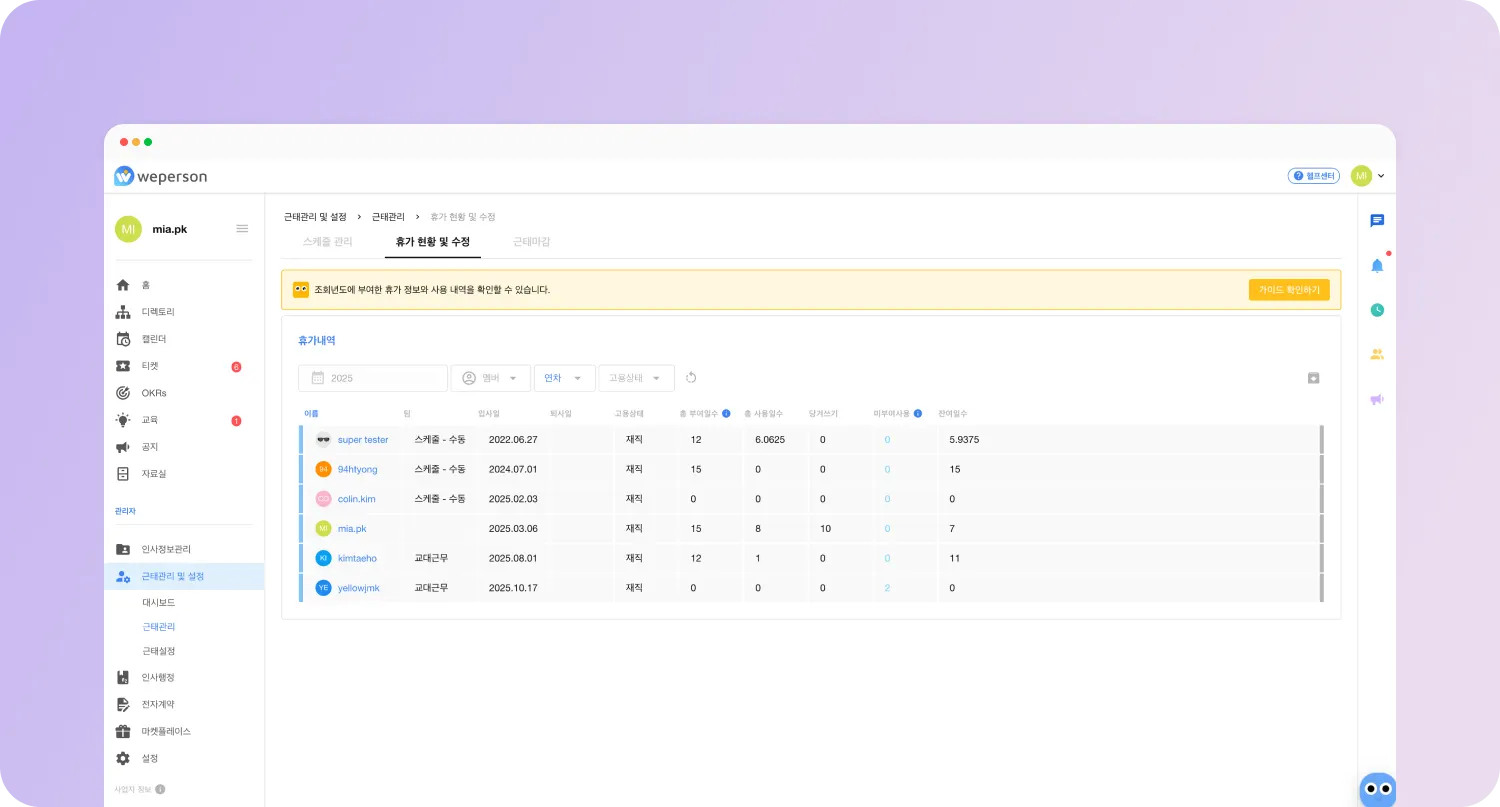This screenshot has width=1500, height=807.
Task: Click the 당겨쓰기 value 10
Action: click(825, 528)
